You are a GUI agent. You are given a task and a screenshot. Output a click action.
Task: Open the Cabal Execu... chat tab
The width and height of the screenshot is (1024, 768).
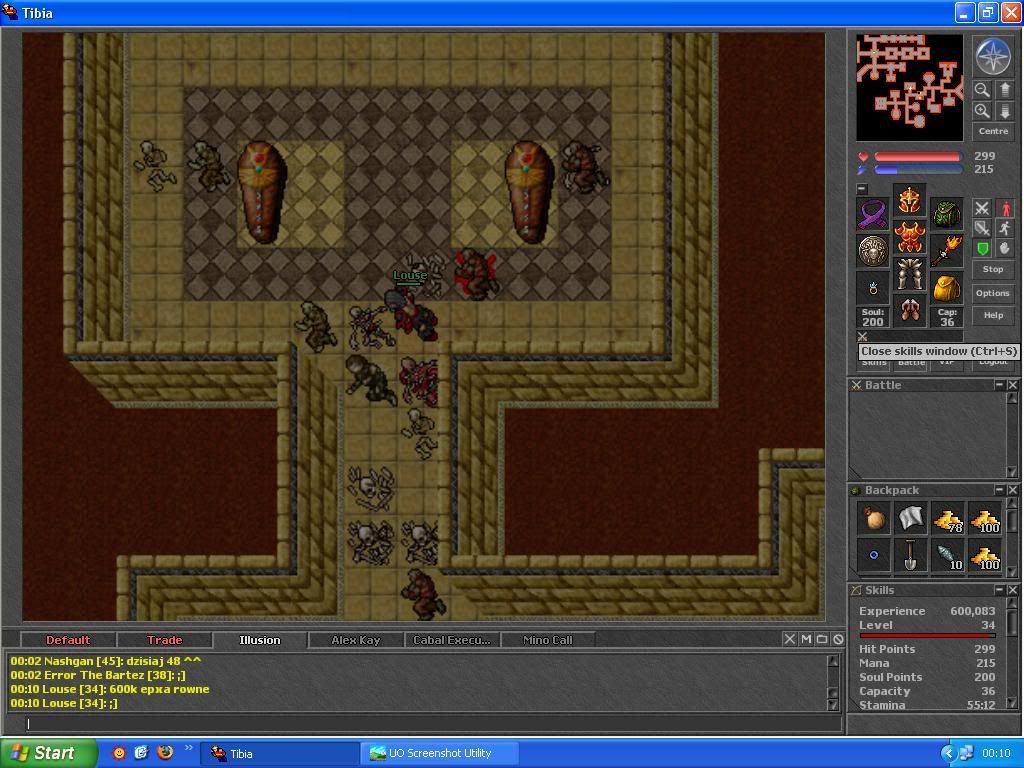point(452,640)
